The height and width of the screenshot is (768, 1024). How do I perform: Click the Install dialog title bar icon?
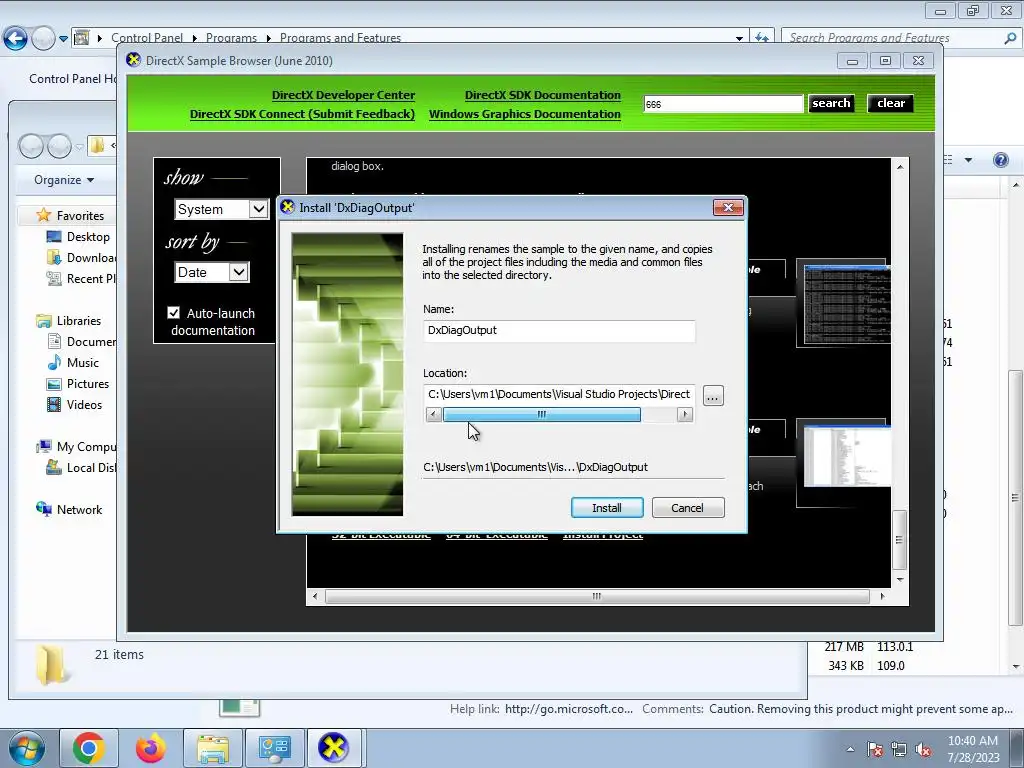pos(287,207)
